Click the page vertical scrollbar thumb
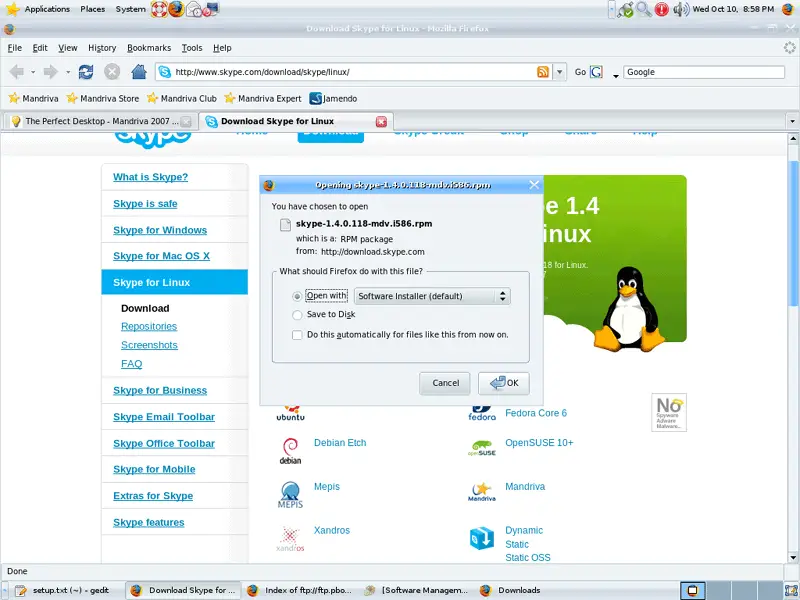This screenshot has height=600, width=800. tap(793, 234)
